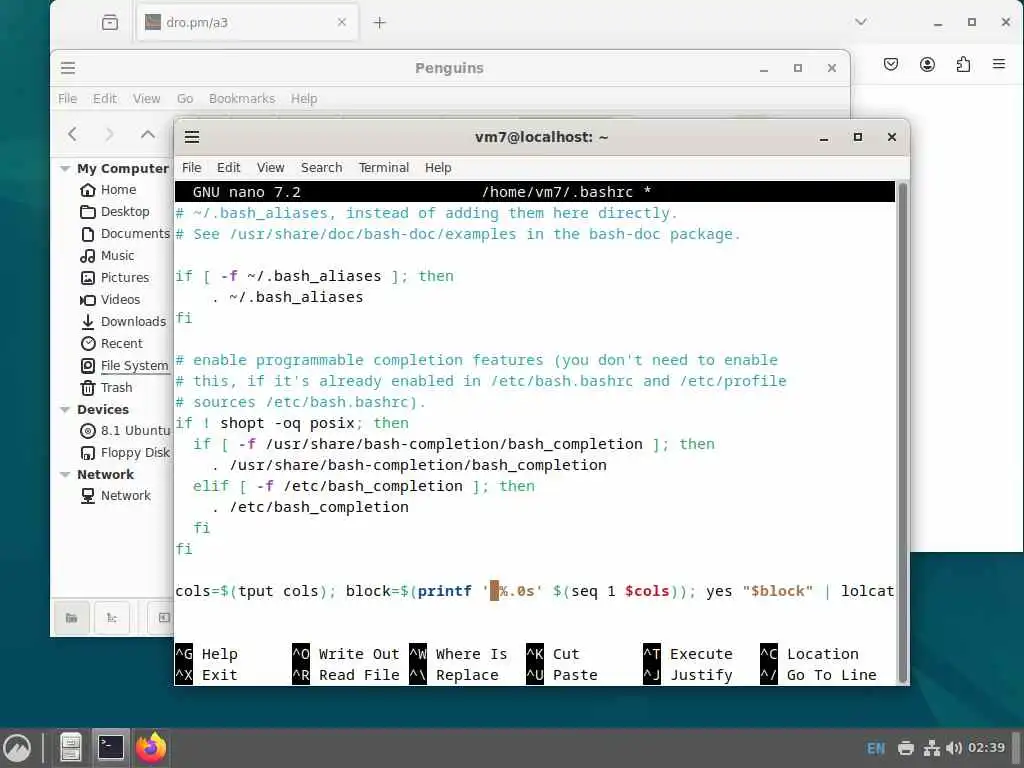Click the printf command in nano
Viewport: 1024px width, 768px height.
pos(445,591)
